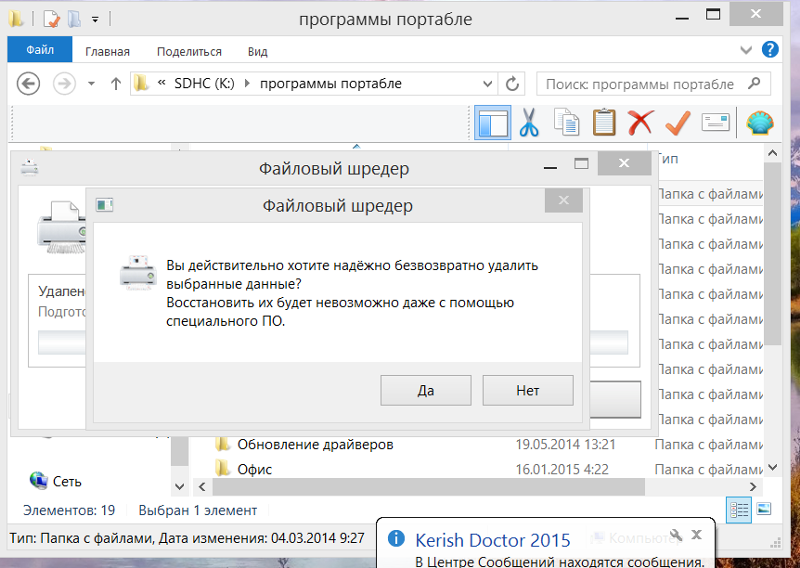The width and height of the screenshot is (800, 568).
Task: Click the clipboard Paste toolbar icon
Action: click(x=604, y=123)
